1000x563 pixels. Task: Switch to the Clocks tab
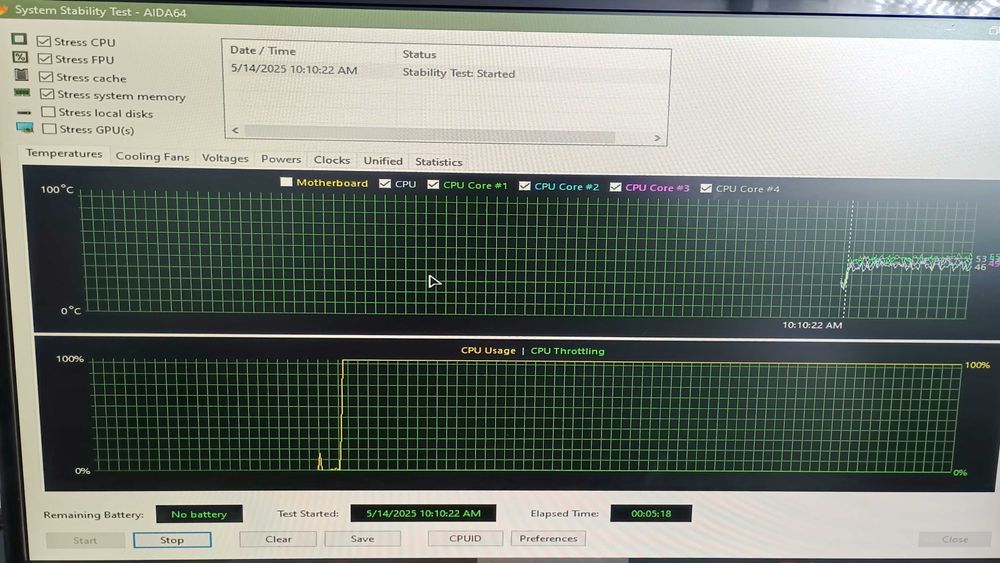332,160
